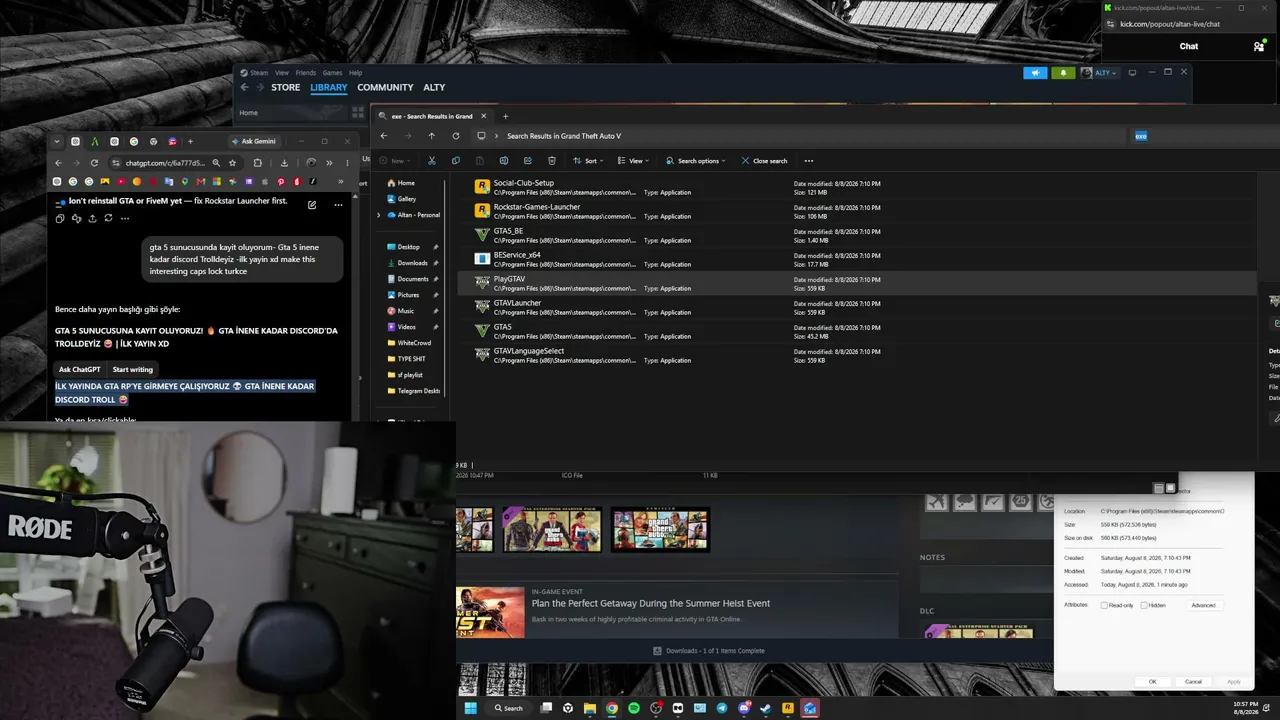This screenshot has height=720, width=1280.
Task: Open the Sort dropdown in Explorer
Action: click(x=588, y=161)
